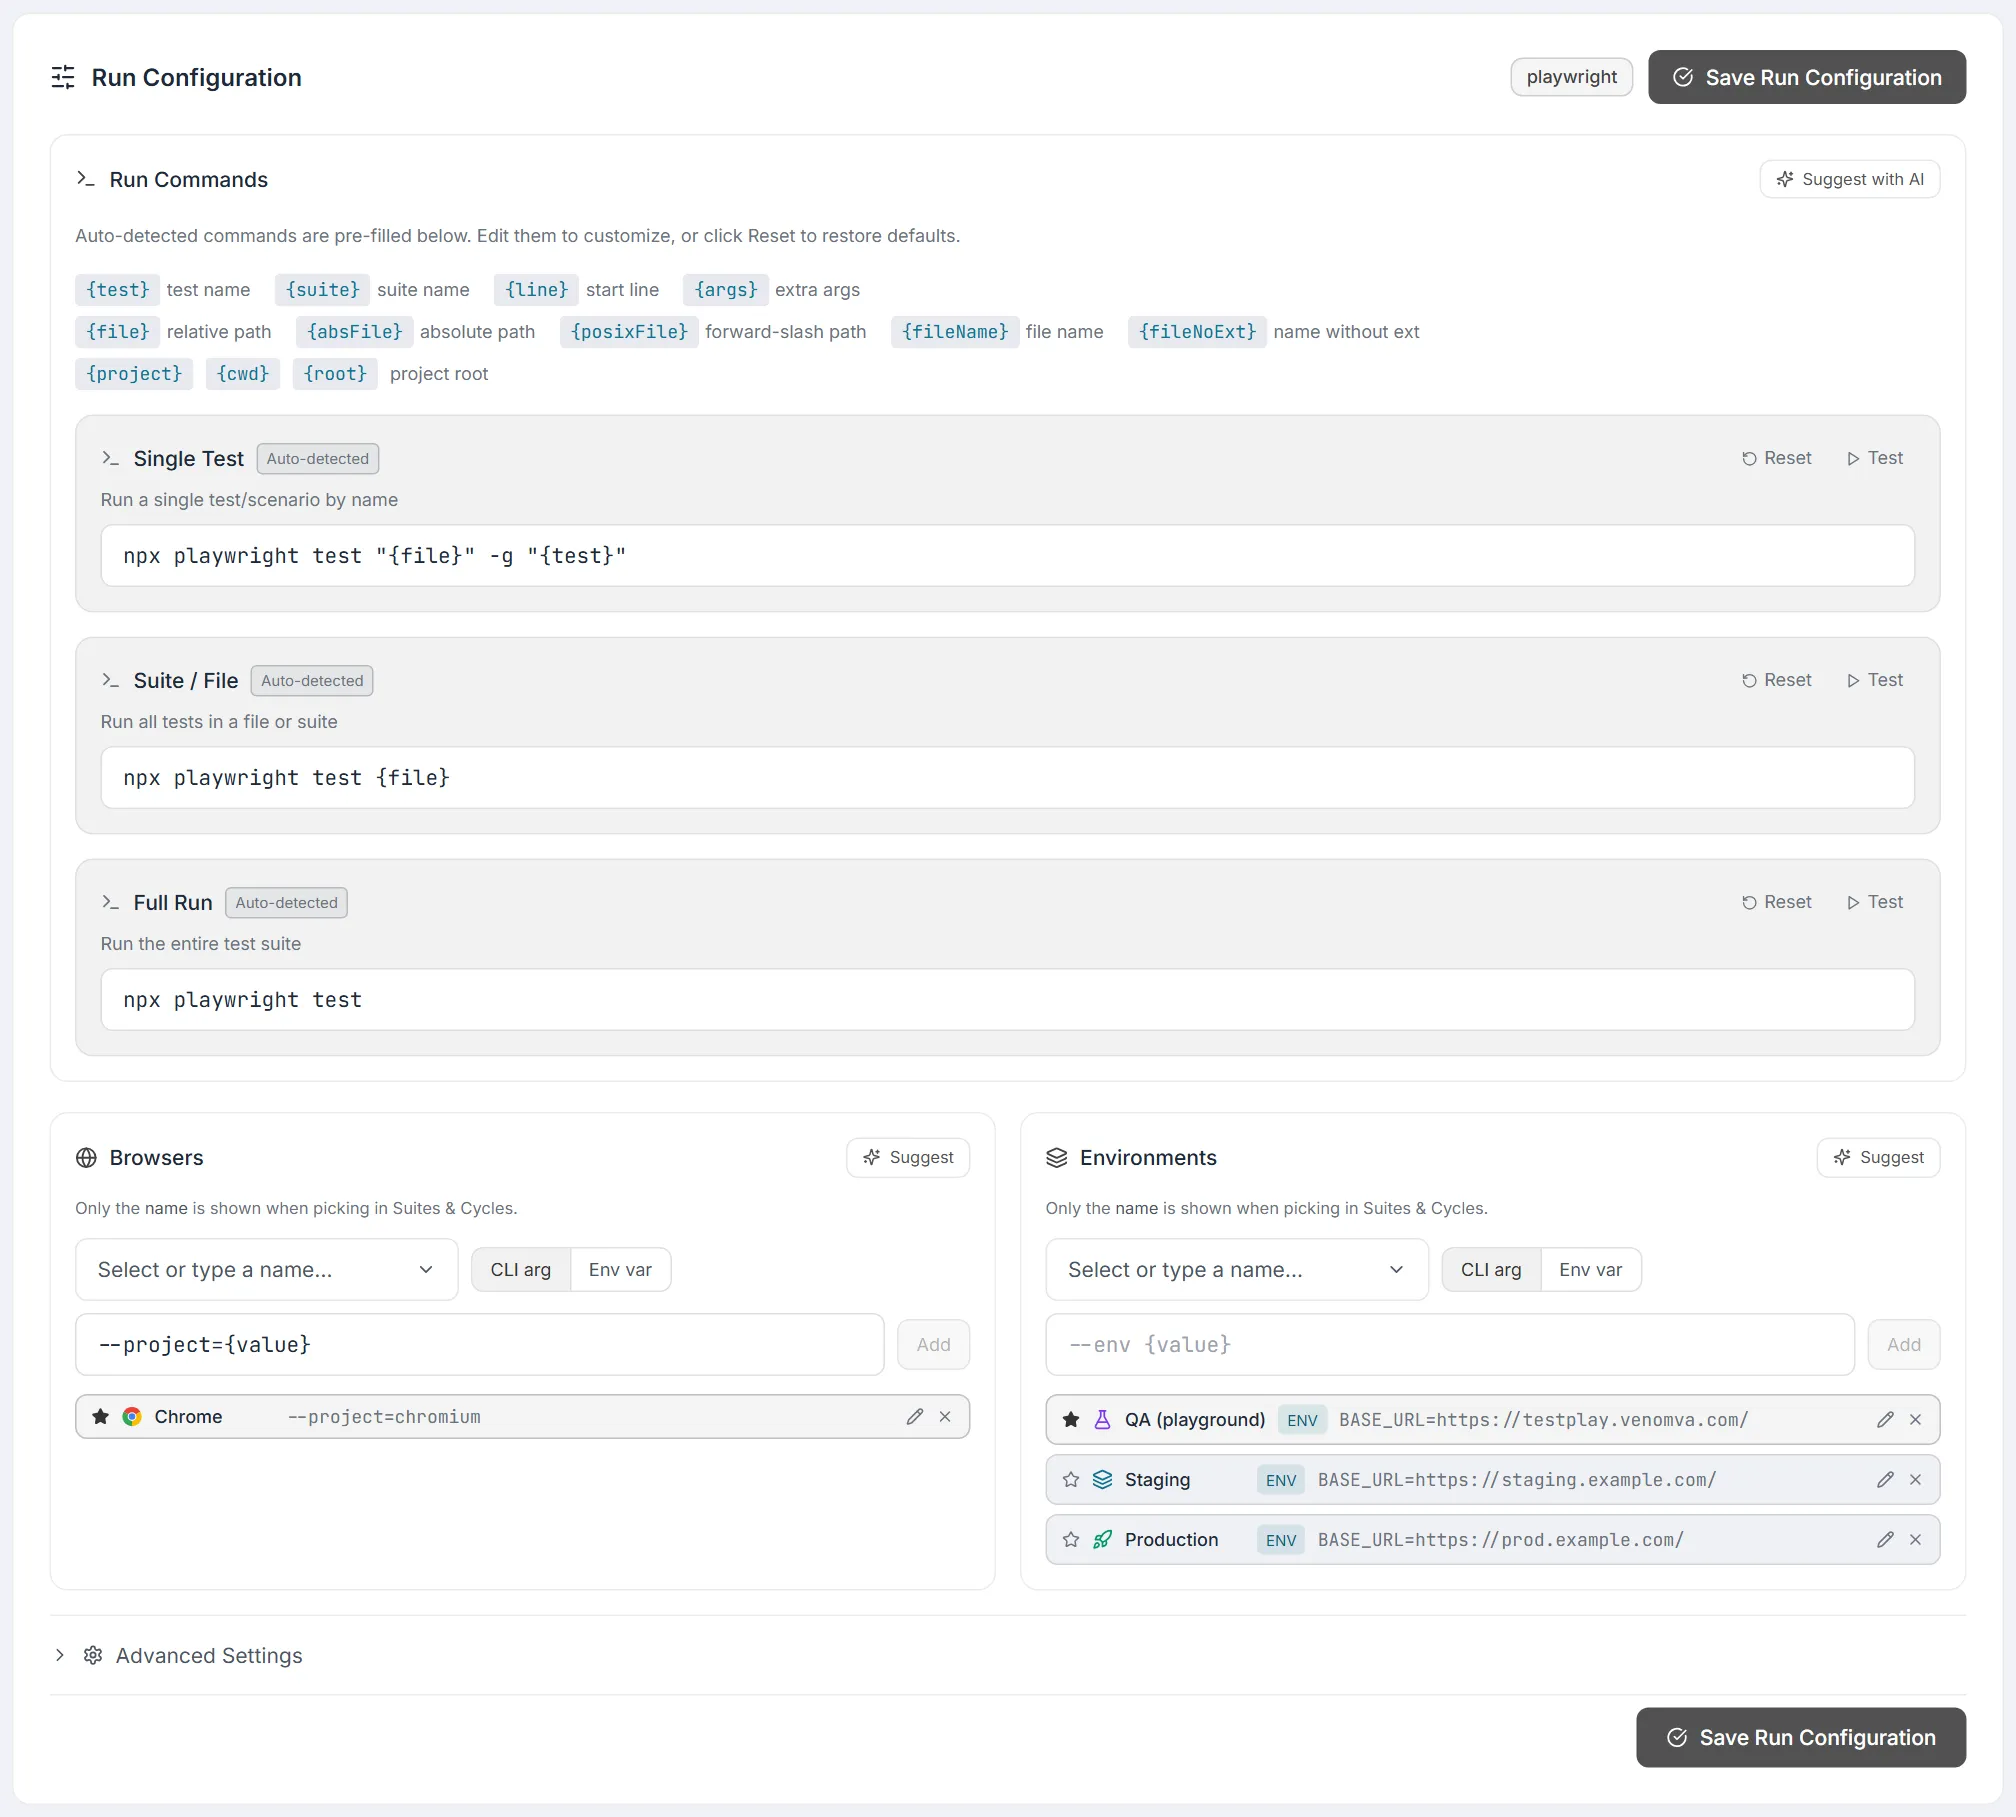Viewport: 2016px width, 1817px height.
Task: Delete the QA (playground) environment
Action: point(1915,1420)
